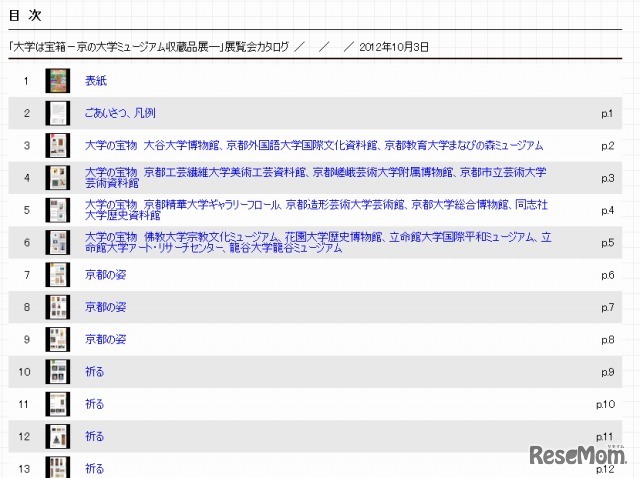Click the catalog title 大学は宝箱 text

coord(149,47)
